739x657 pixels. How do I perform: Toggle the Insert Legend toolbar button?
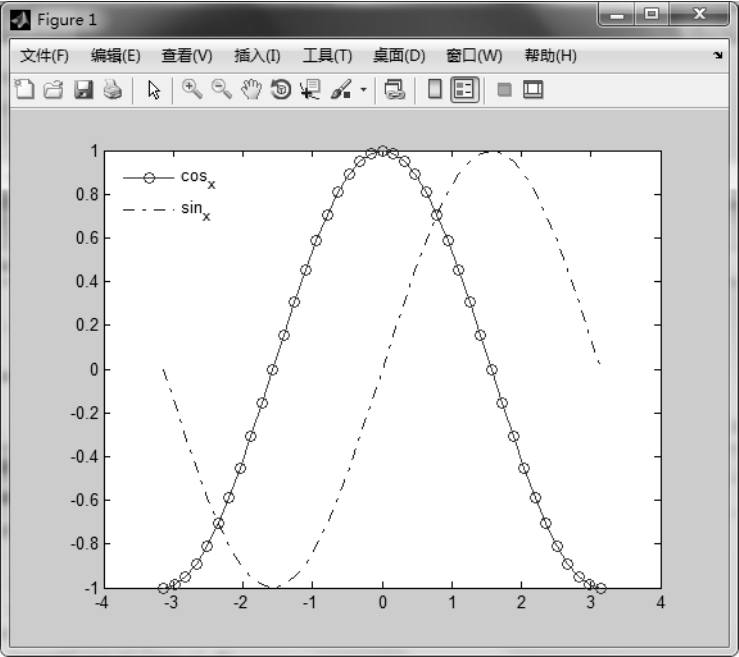[x=466, y=90]
